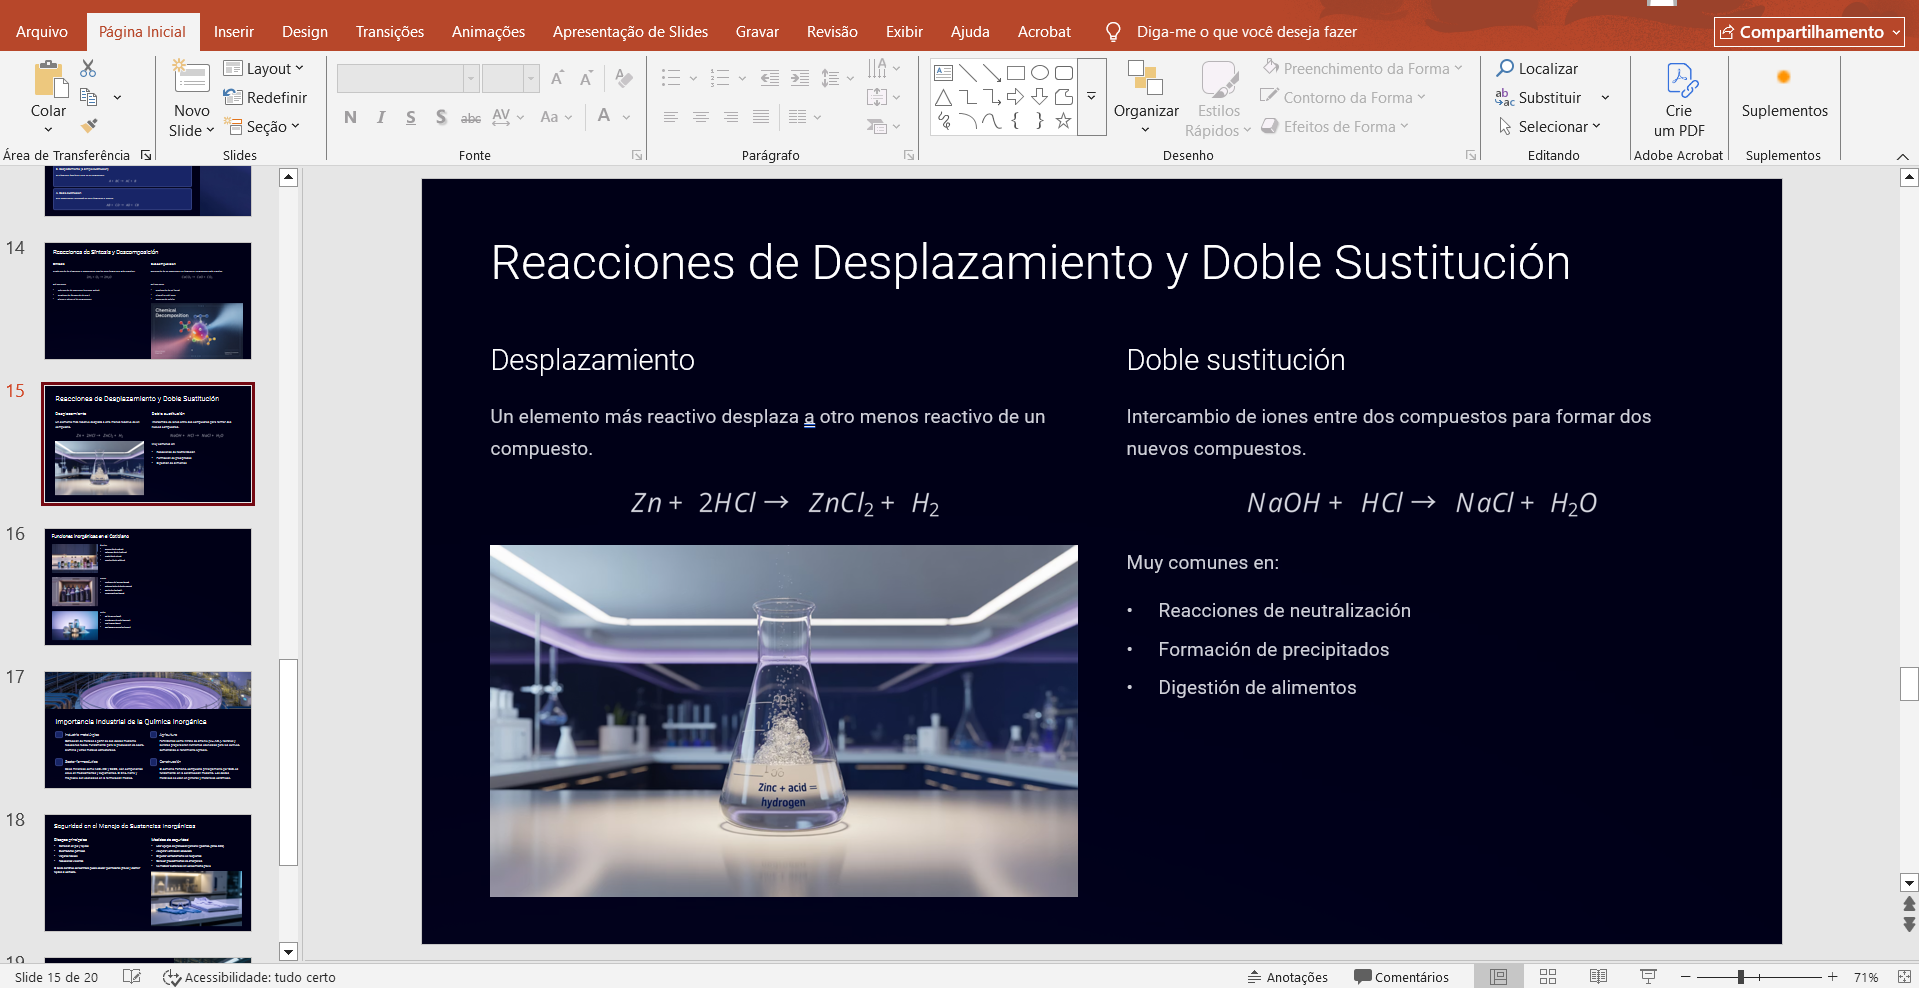Click the Copy icon

pyautogui.click(x=88, y=97)
